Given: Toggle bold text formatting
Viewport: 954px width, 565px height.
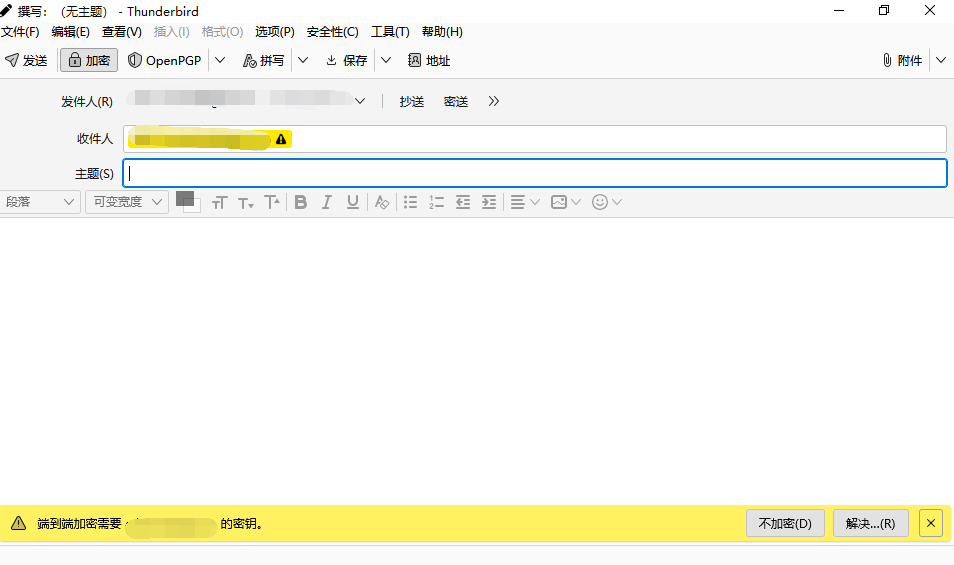Looking at the screenshot, I should coord(300,202).
